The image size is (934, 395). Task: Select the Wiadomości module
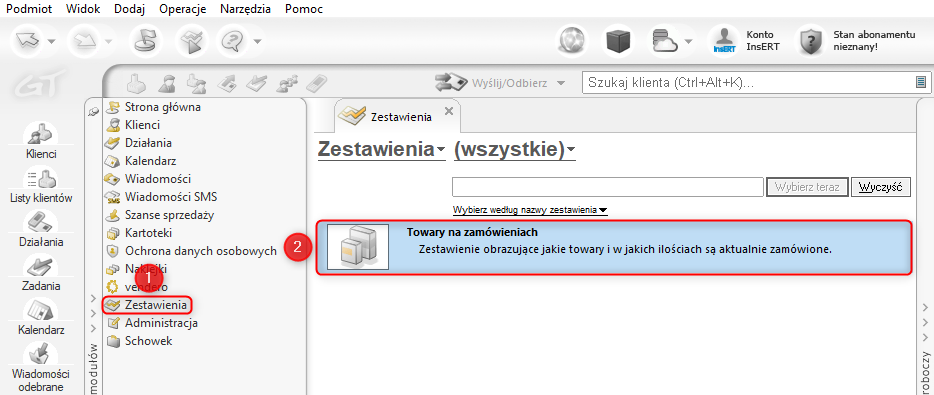tap(148, 179)
